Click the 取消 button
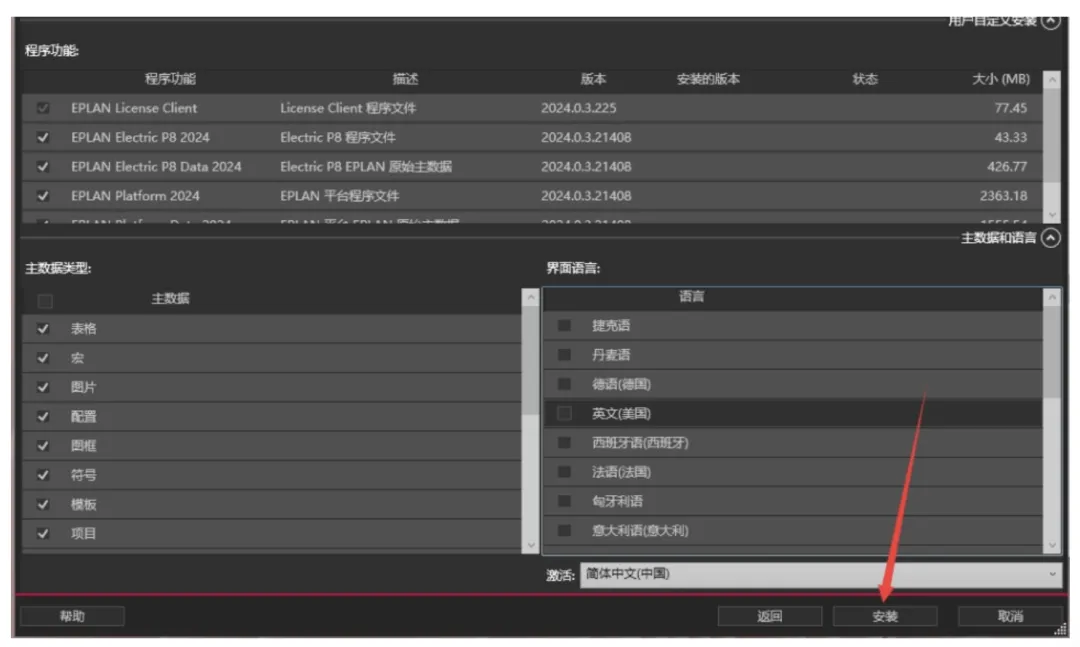 pos(1010,616)
